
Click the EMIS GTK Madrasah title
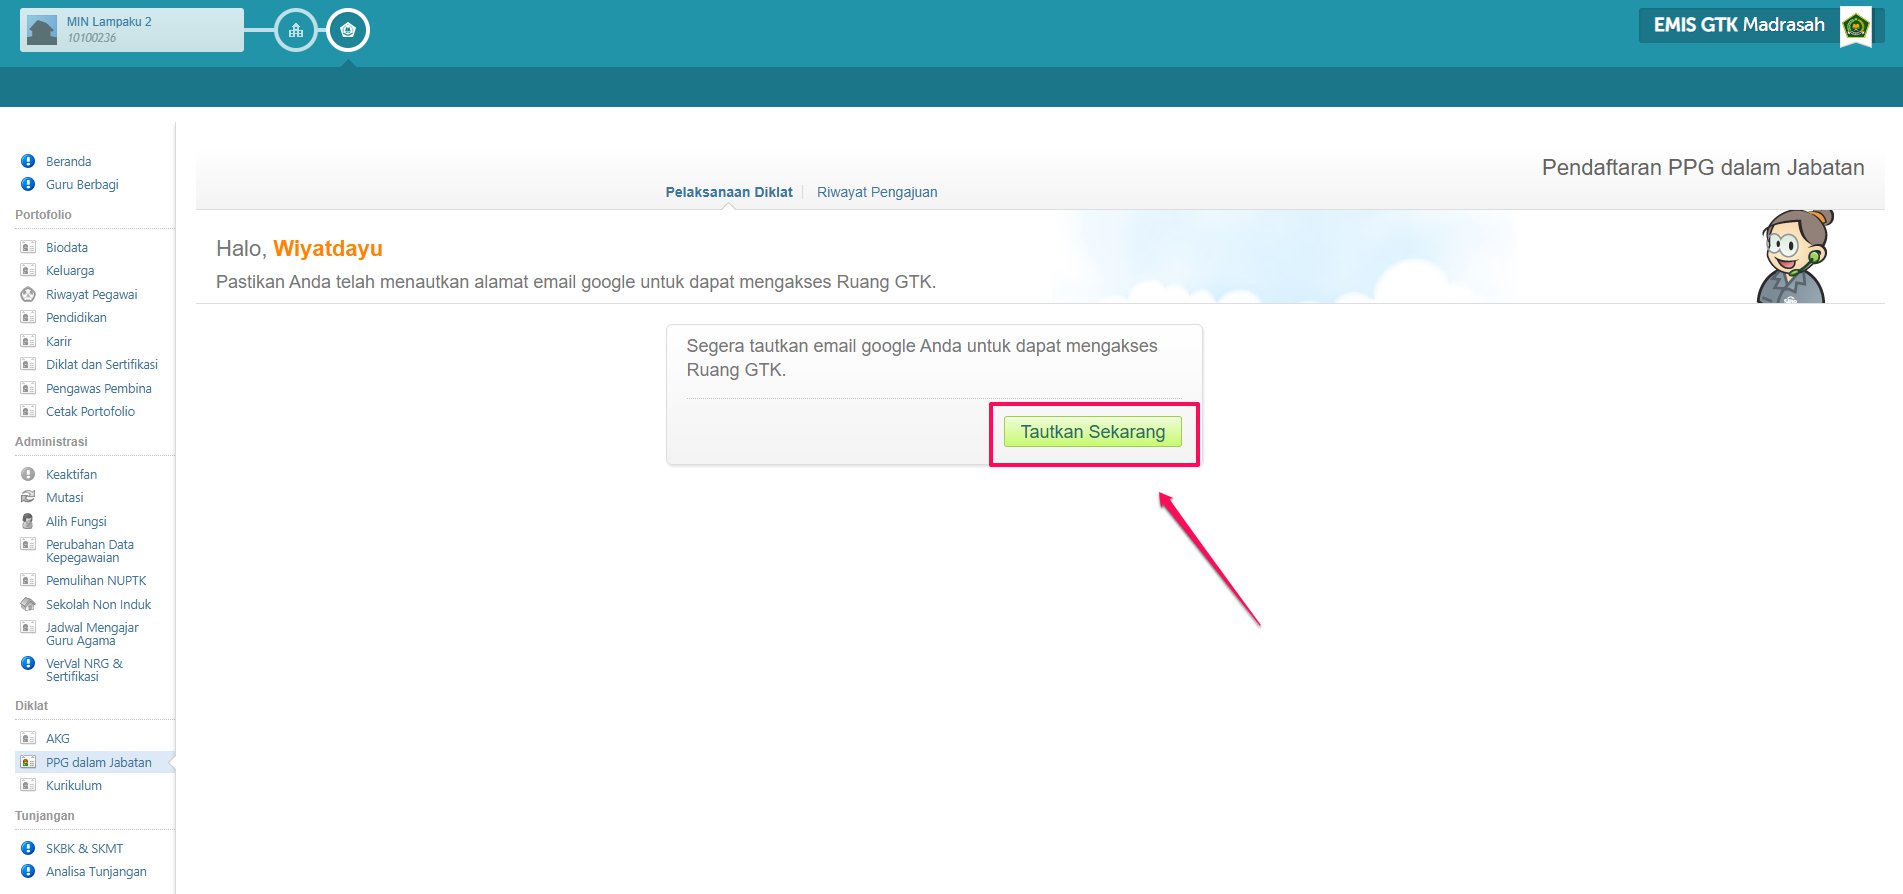coord(1739,25)
